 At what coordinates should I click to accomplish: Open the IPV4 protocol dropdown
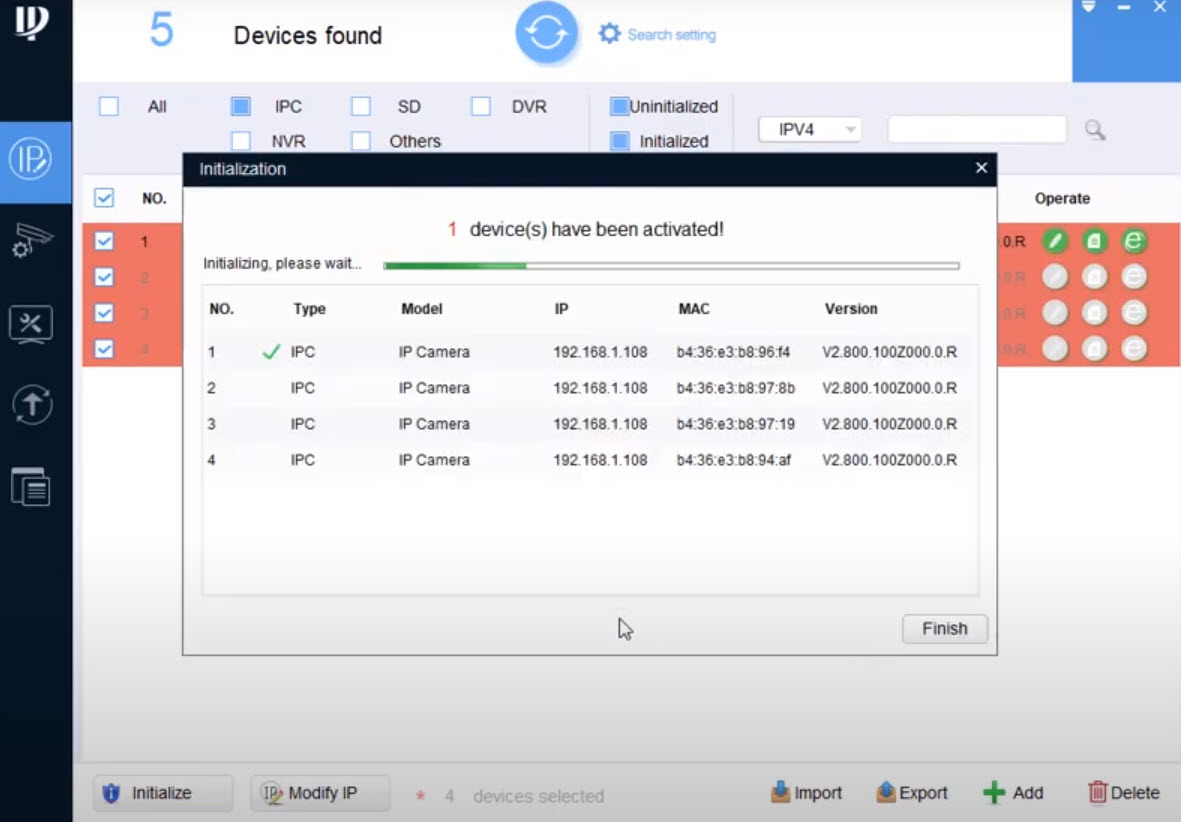coord(810,129)
